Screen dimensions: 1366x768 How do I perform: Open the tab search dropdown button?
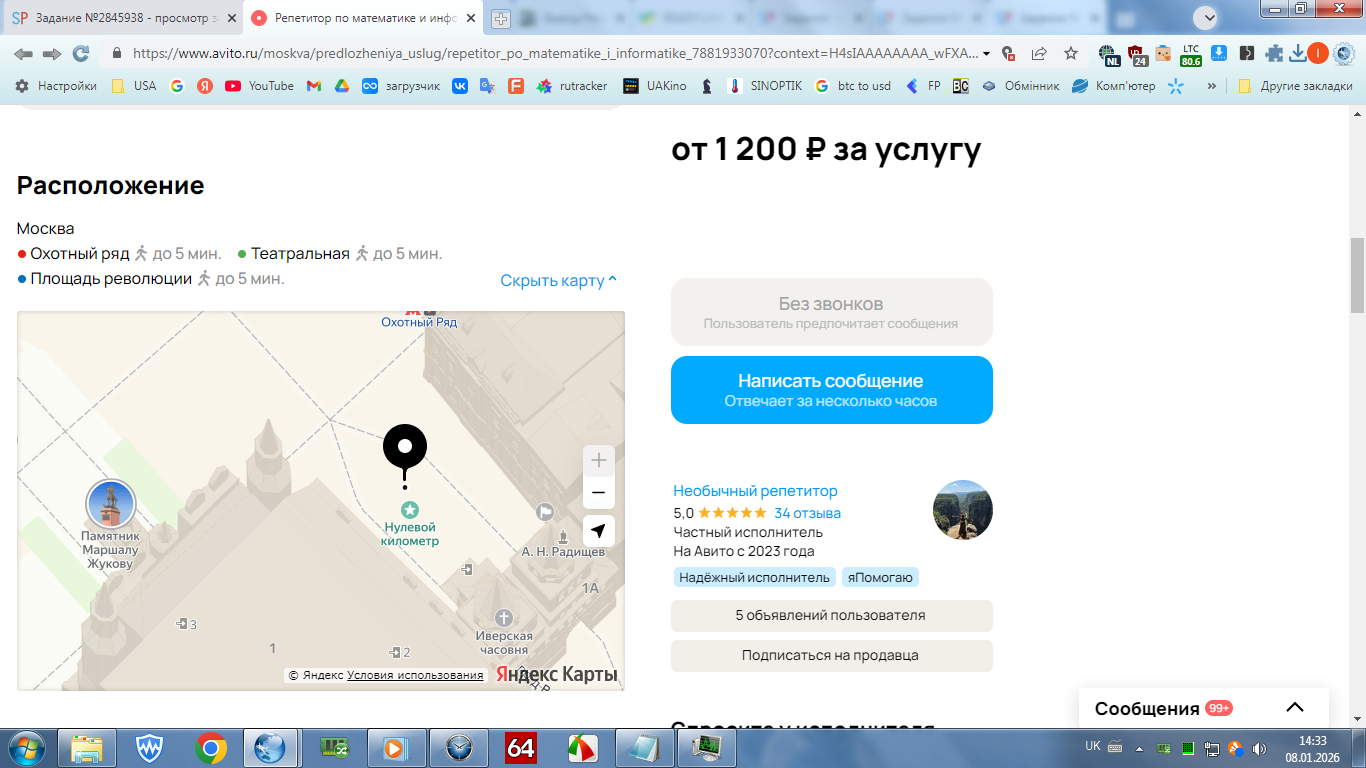tap(1206, 17)
